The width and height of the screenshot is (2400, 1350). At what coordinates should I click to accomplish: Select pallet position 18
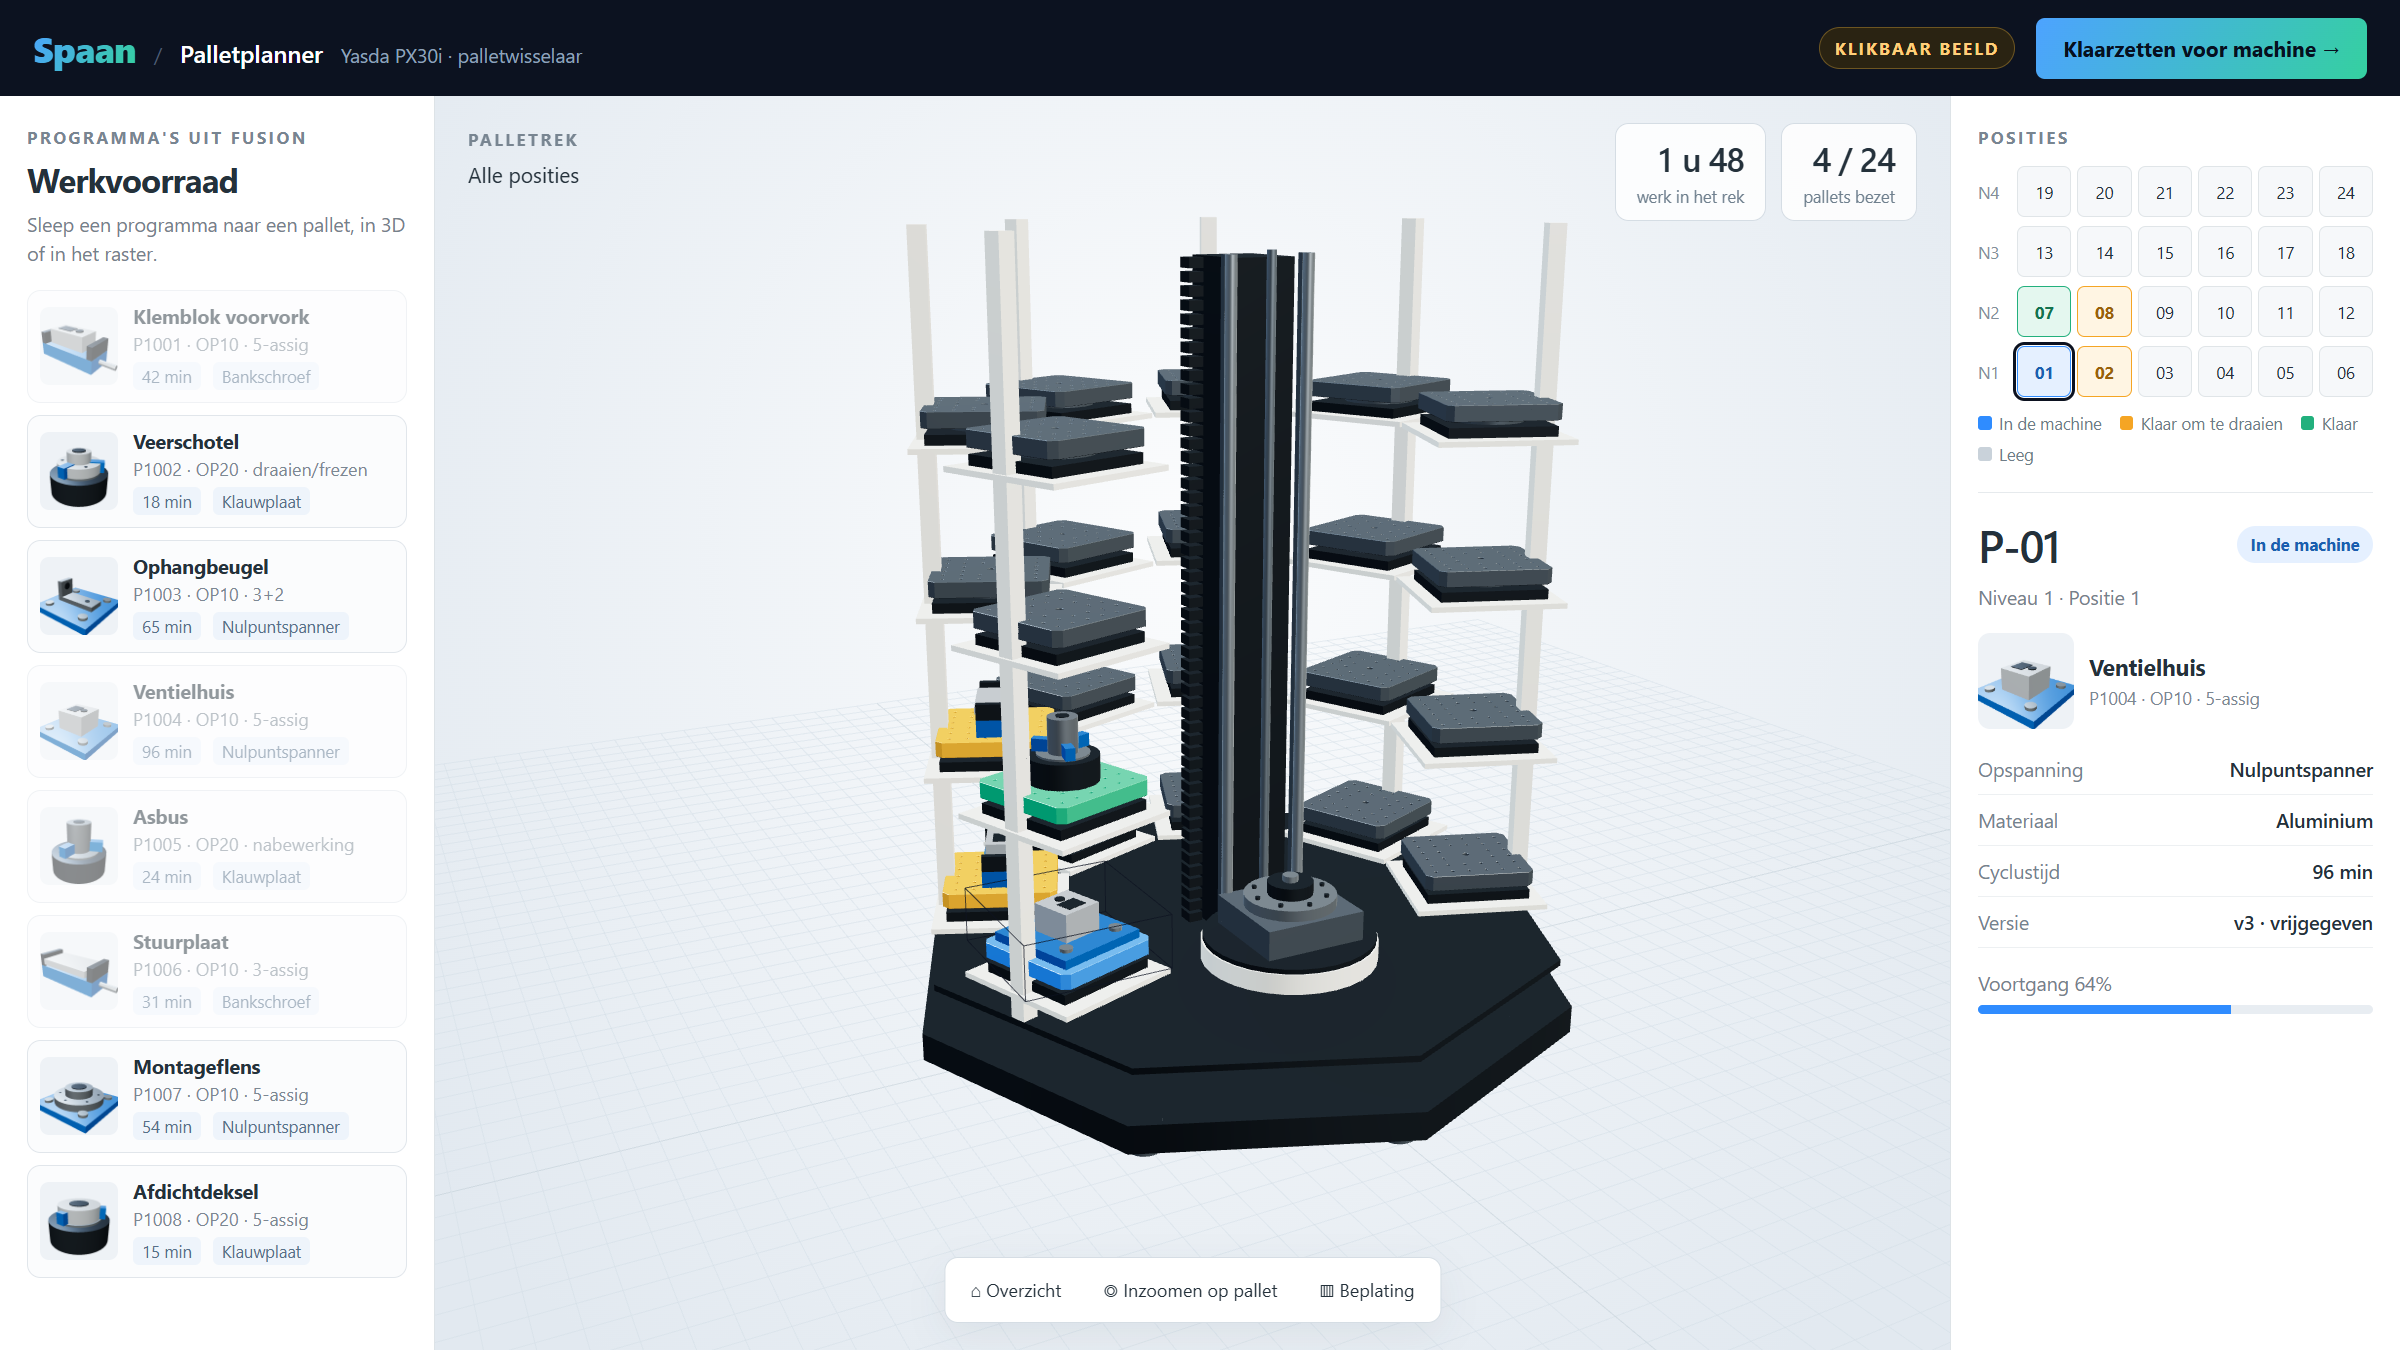[2346, 252]
